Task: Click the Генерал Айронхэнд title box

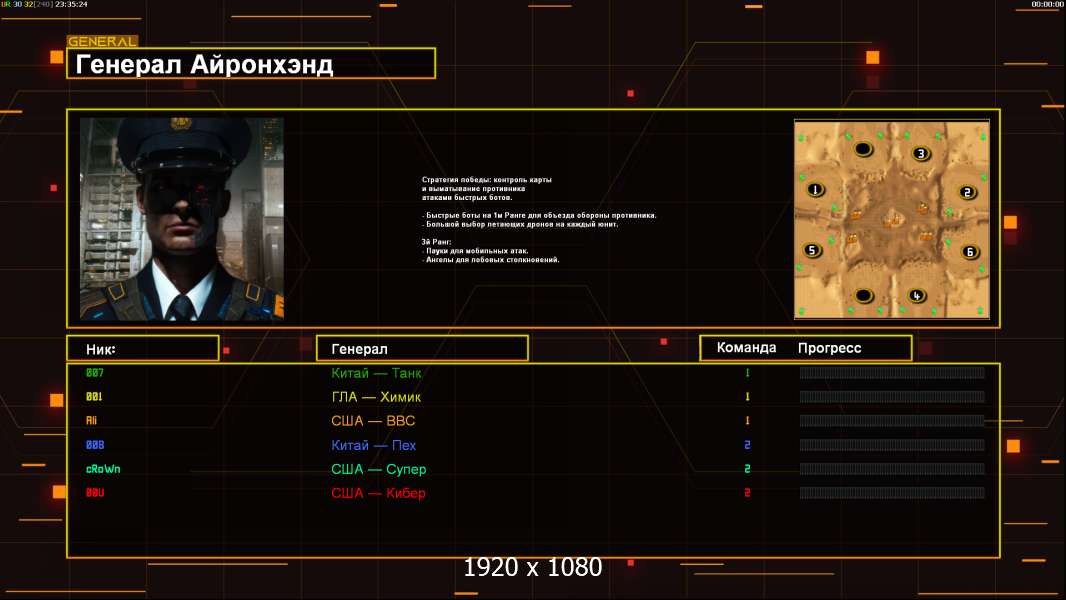Action: (x=251, y=63)
